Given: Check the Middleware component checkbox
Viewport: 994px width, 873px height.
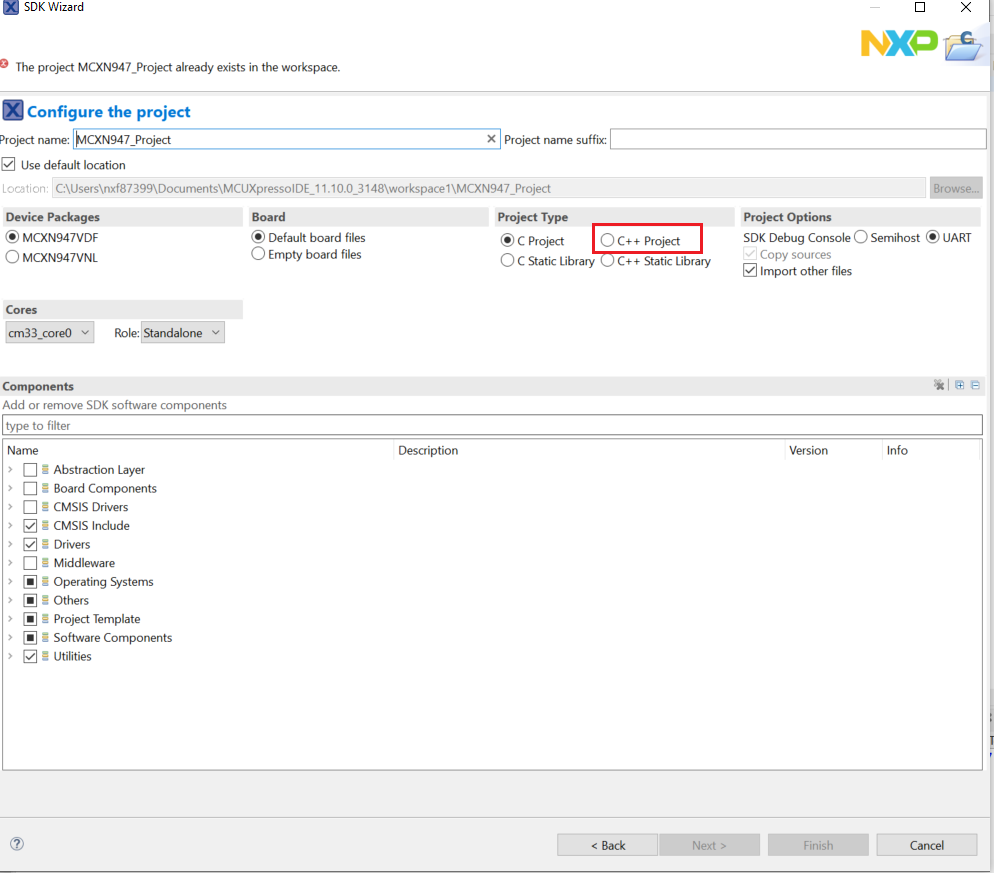Looking at the screenshot, I should tap(30, 563).
